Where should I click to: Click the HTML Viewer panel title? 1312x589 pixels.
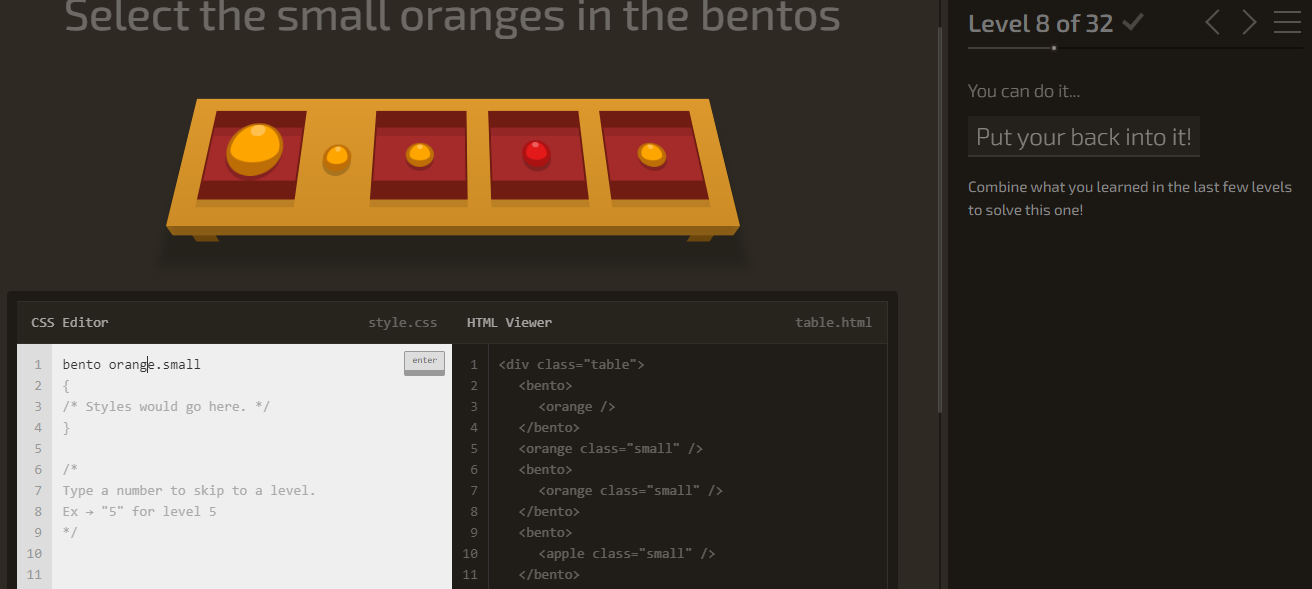tap(509, 322)
